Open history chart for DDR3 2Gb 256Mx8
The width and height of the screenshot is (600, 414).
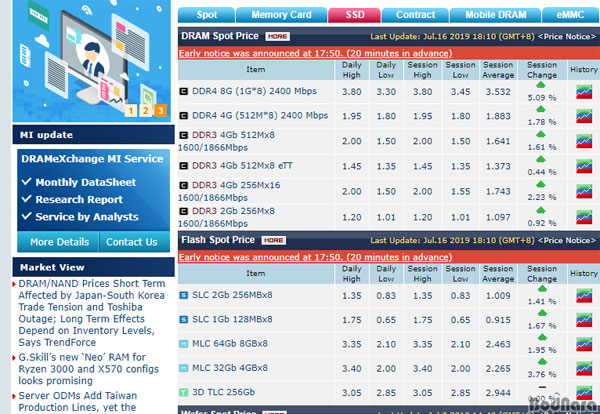click(x=584, y=217)
